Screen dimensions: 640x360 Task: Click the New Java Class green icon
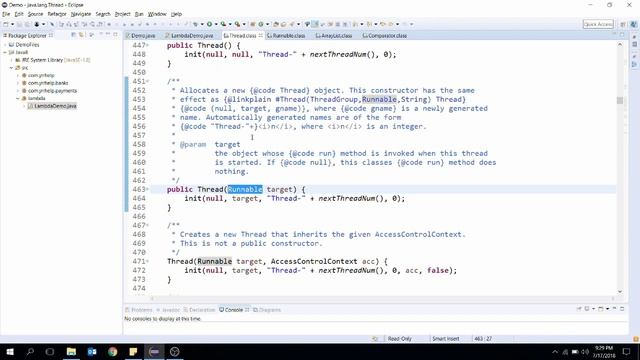pyautogui.click(x=261, y=24)
